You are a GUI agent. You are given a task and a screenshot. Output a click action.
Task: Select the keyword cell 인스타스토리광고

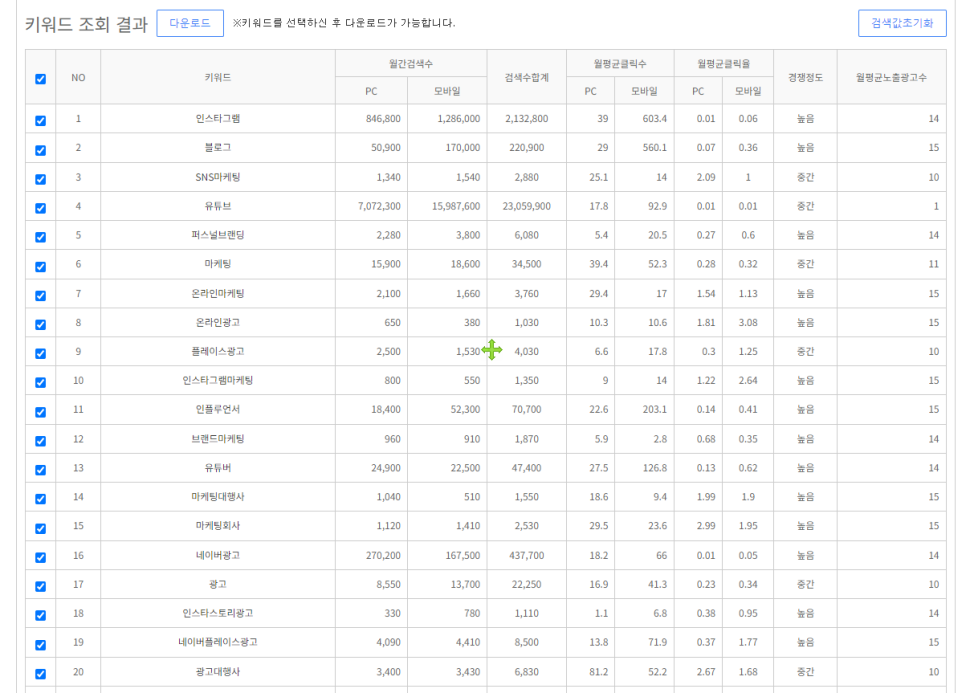218,614
